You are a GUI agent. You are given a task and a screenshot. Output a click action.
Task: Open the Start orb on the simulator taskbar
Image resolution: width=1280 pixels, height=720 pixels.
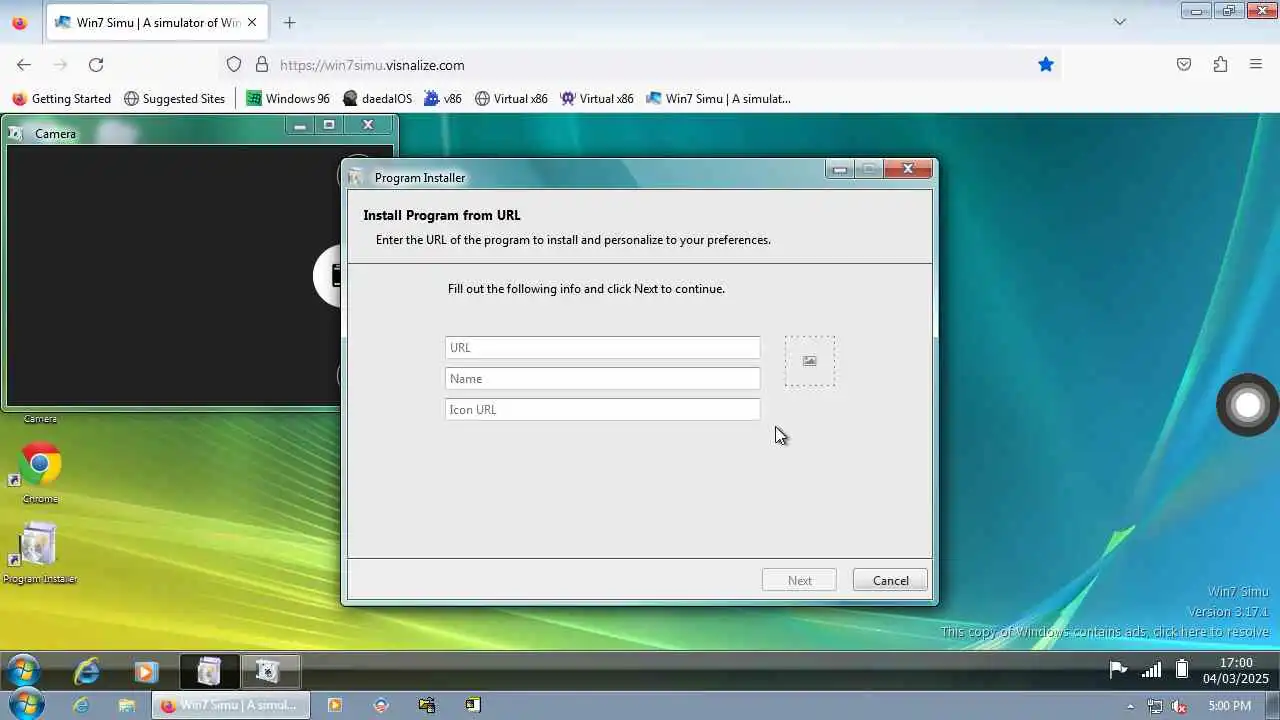coord(22,671)
